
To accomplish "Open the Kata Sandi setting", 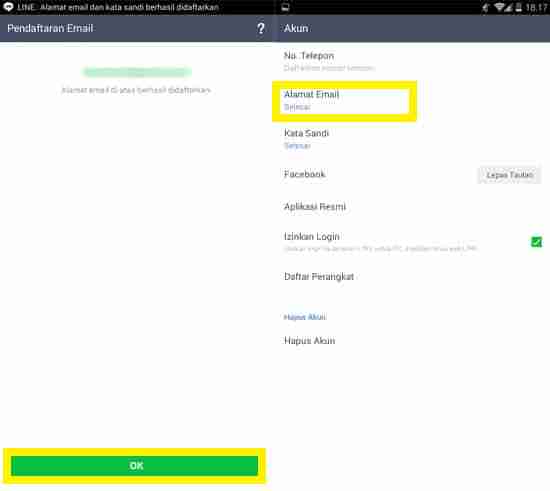I will click(411, 139).
